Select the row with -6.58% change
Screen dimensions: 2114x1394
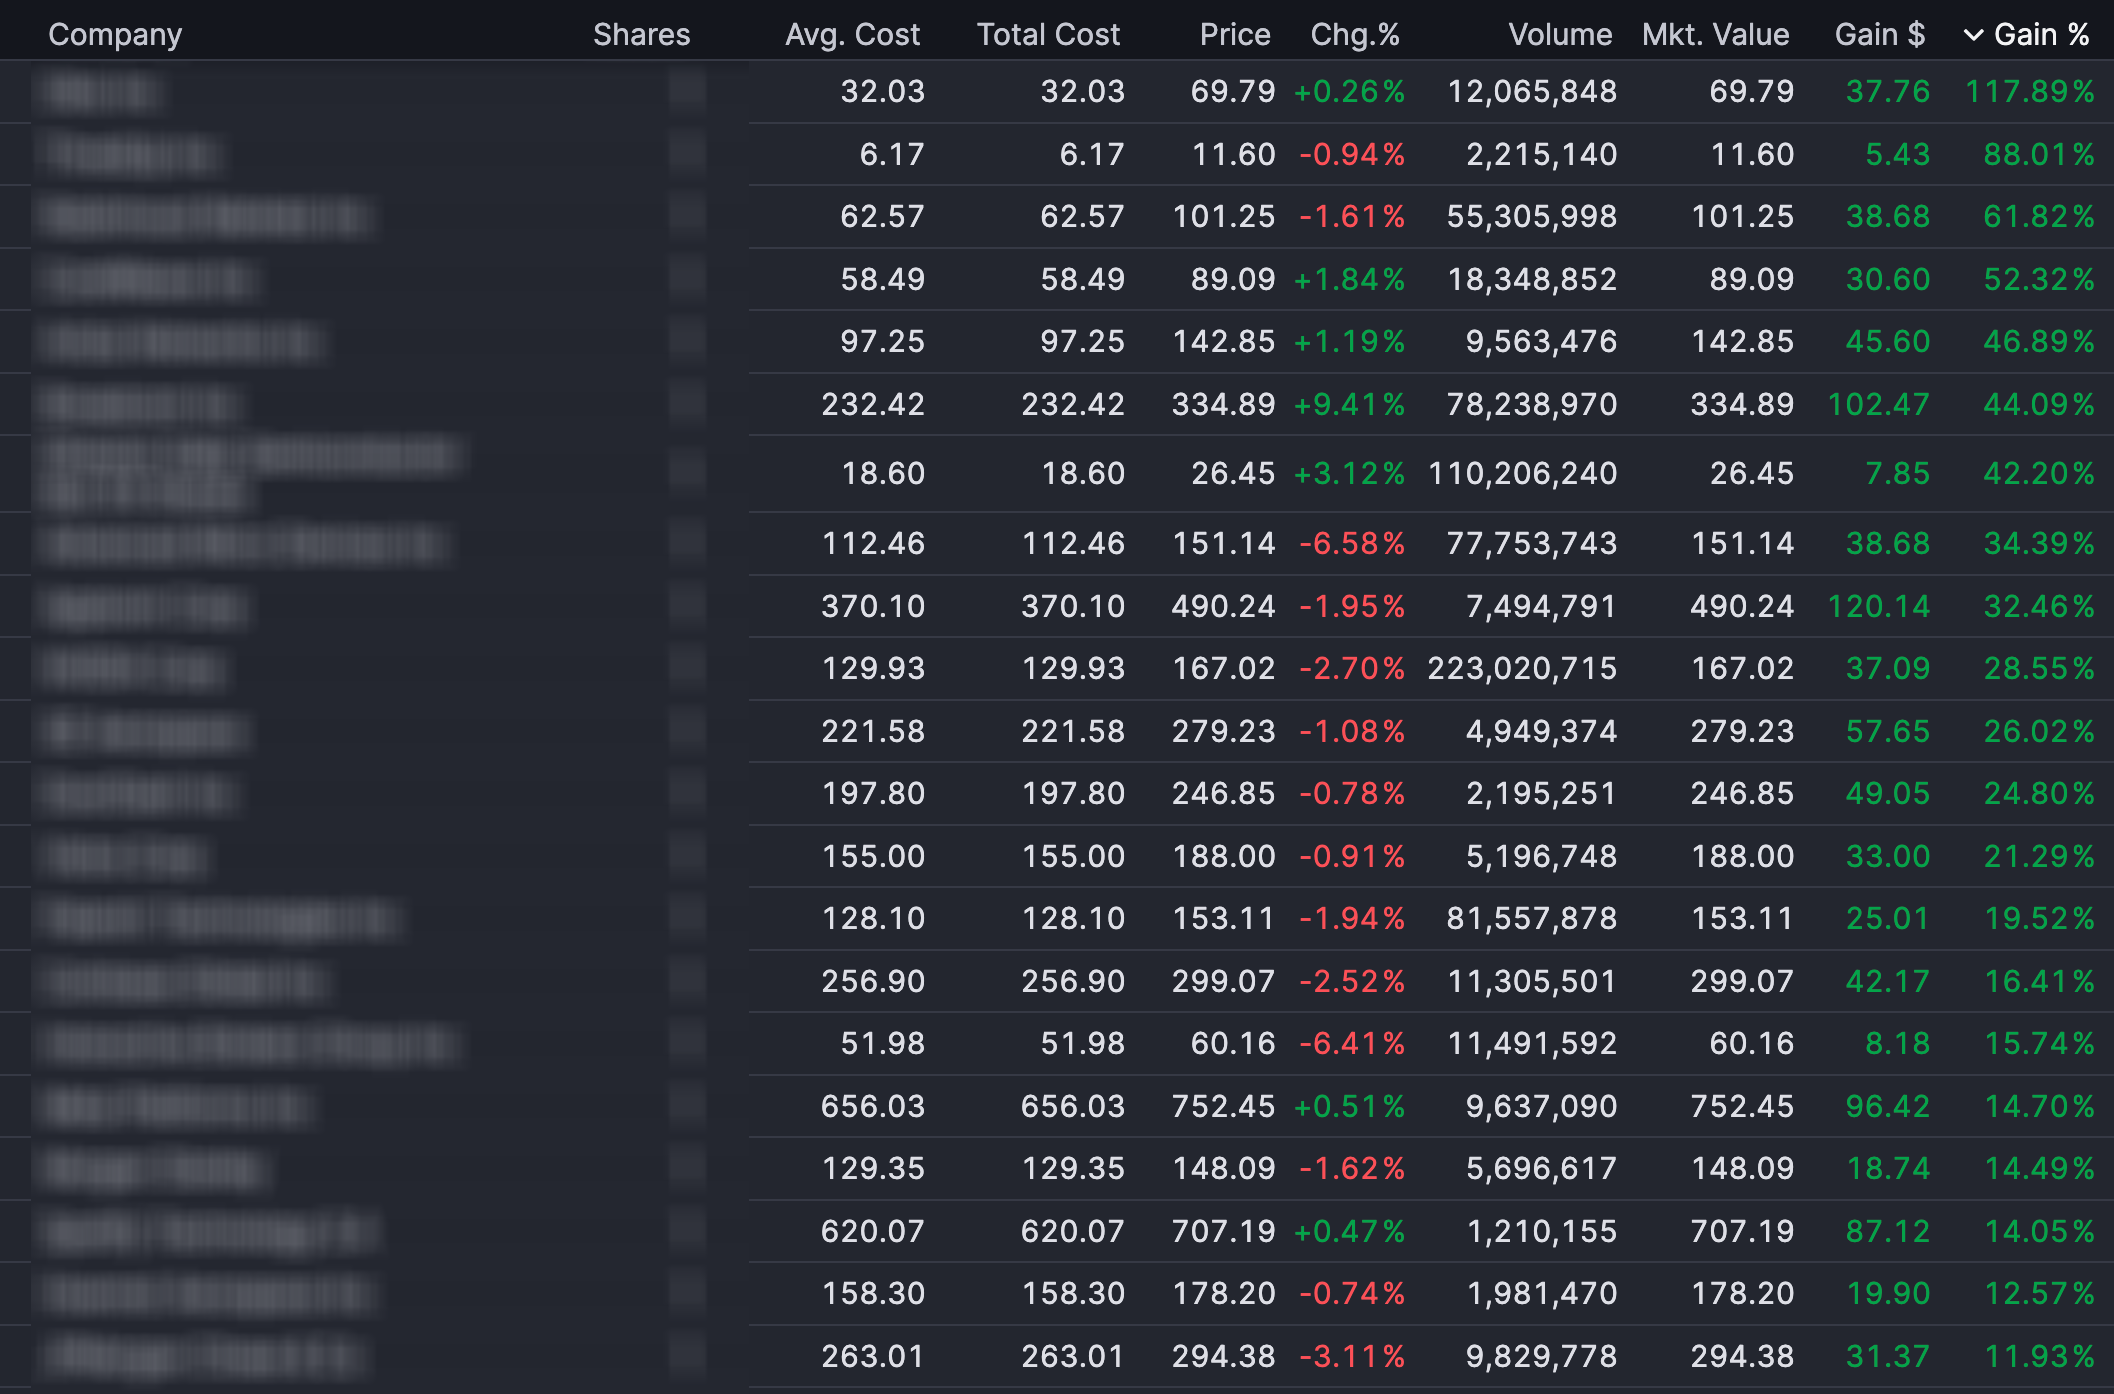[1352, 544]
